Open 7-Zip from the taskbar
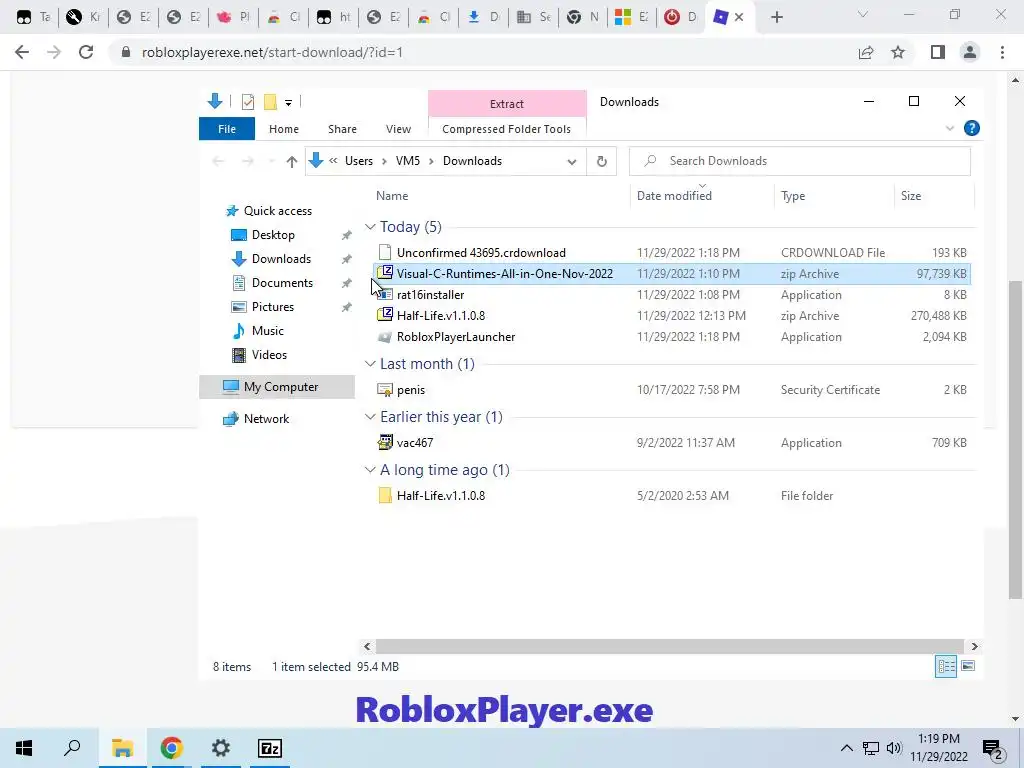This screenshot has width=1024, height=768. click(x=270, y=748)
